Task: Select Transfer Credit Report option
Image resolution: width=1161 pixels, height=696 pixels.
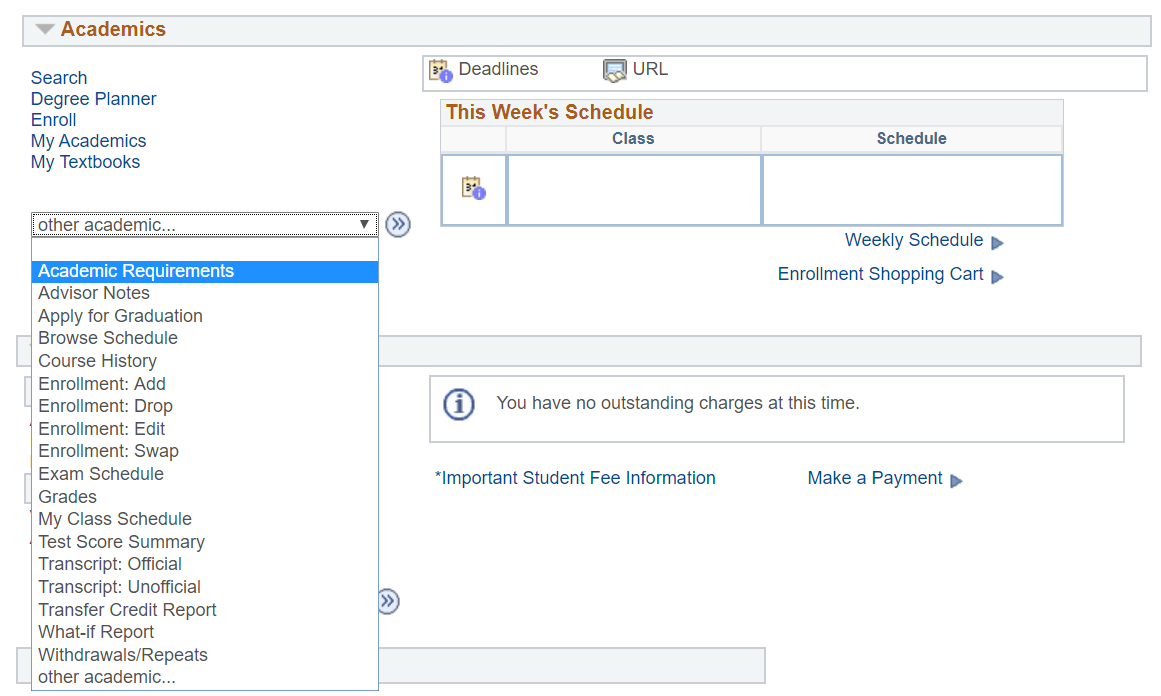Action: [x=204, y=609]
